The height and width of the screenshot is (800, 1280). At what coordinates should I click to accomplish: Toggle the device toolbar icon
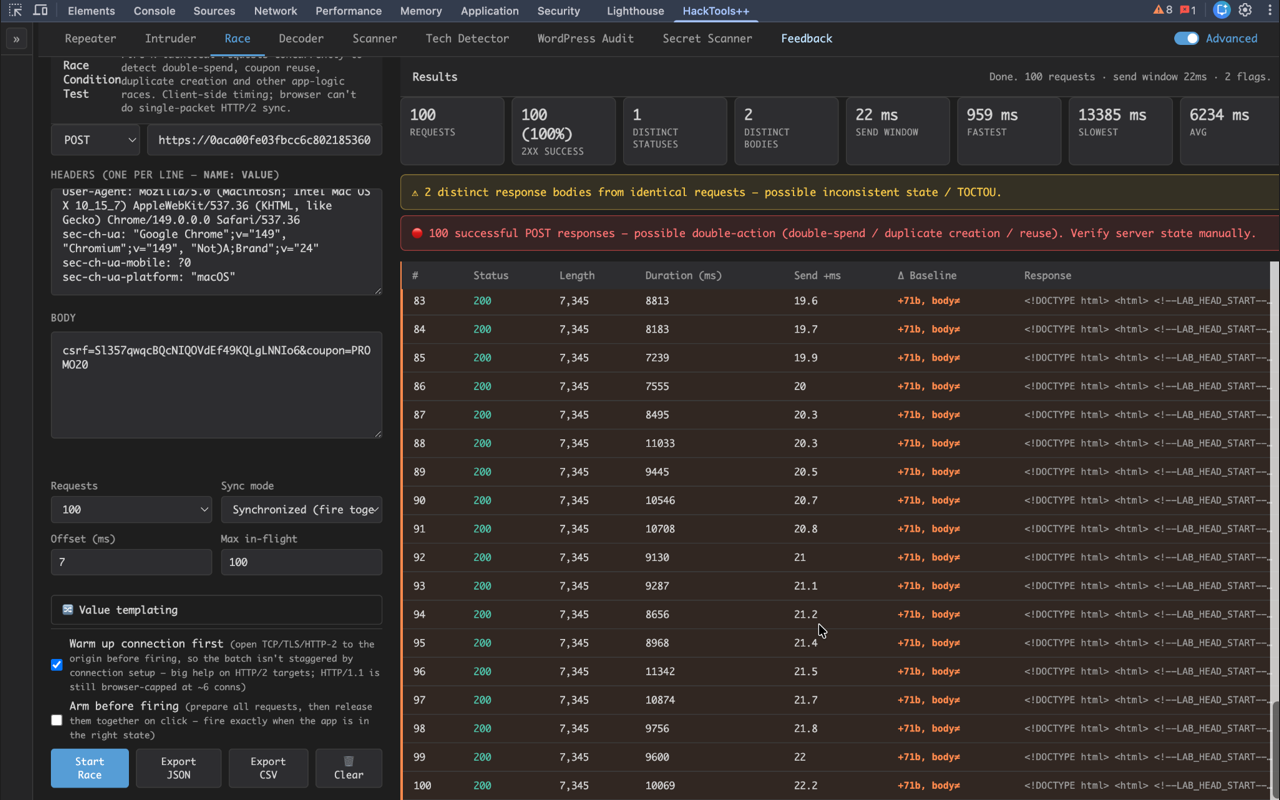(40, 11)
